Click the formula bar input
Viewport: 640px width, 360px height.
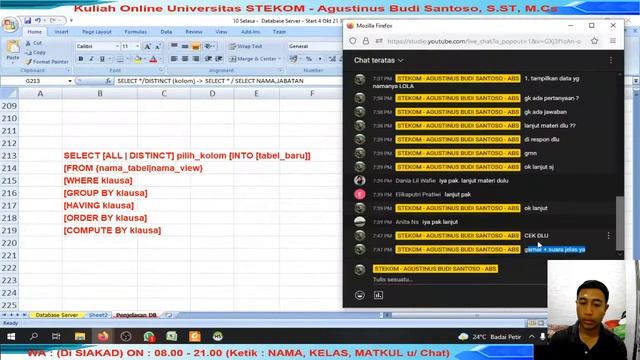pos(228,81)
